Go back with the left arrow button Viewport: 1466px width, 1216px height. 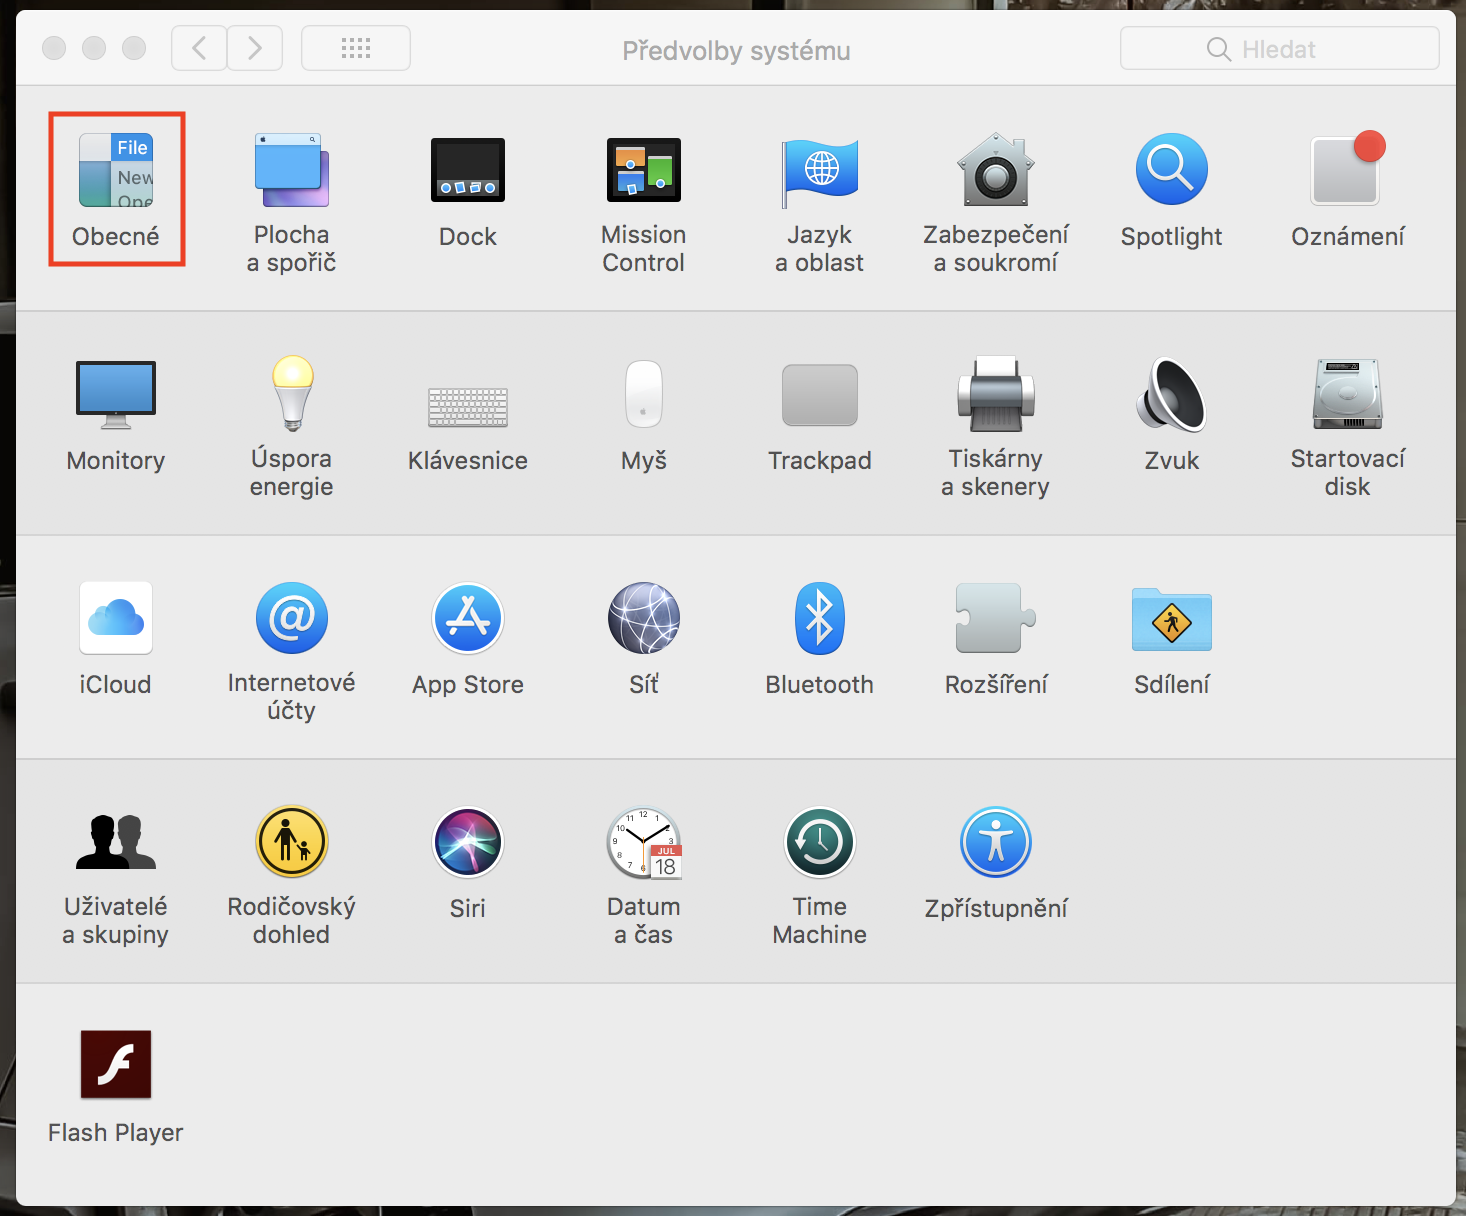tap(199, 48)
